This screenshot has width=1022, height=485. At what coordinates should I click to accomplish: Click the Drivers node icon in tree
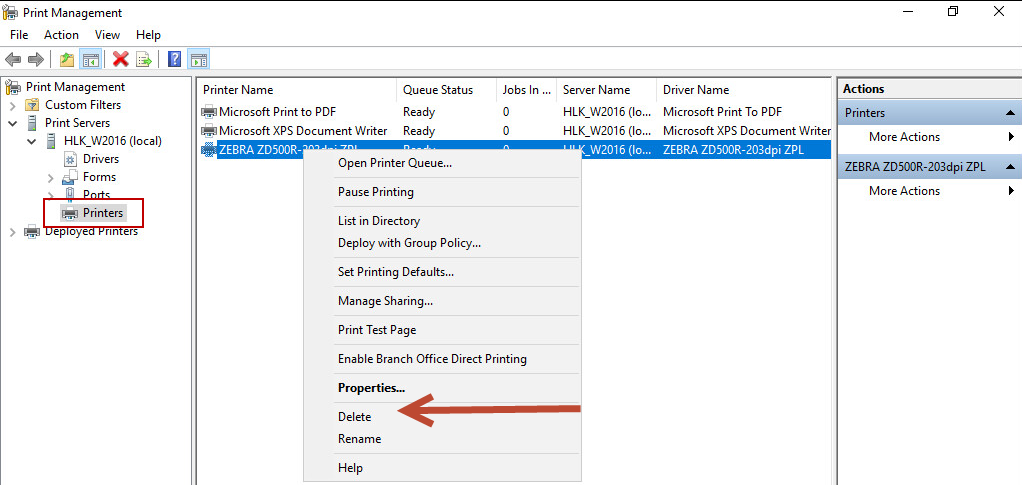[69, 159]
